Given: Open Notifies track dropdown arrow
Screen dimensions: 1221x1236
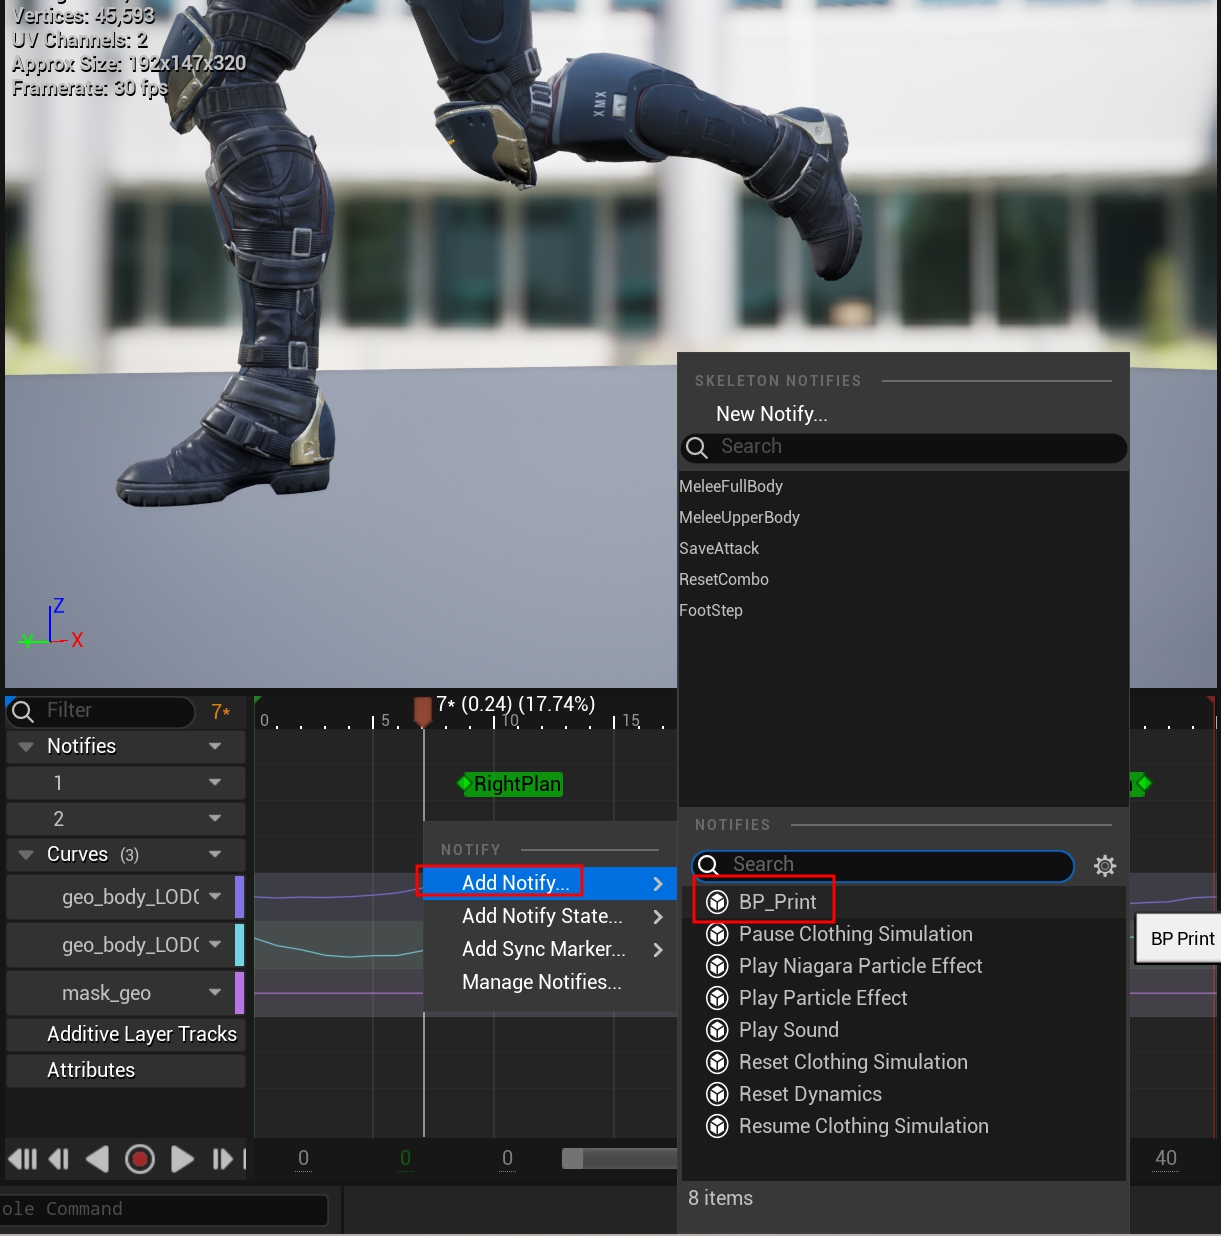Looking at the screenshot, I should pos(215,747).
